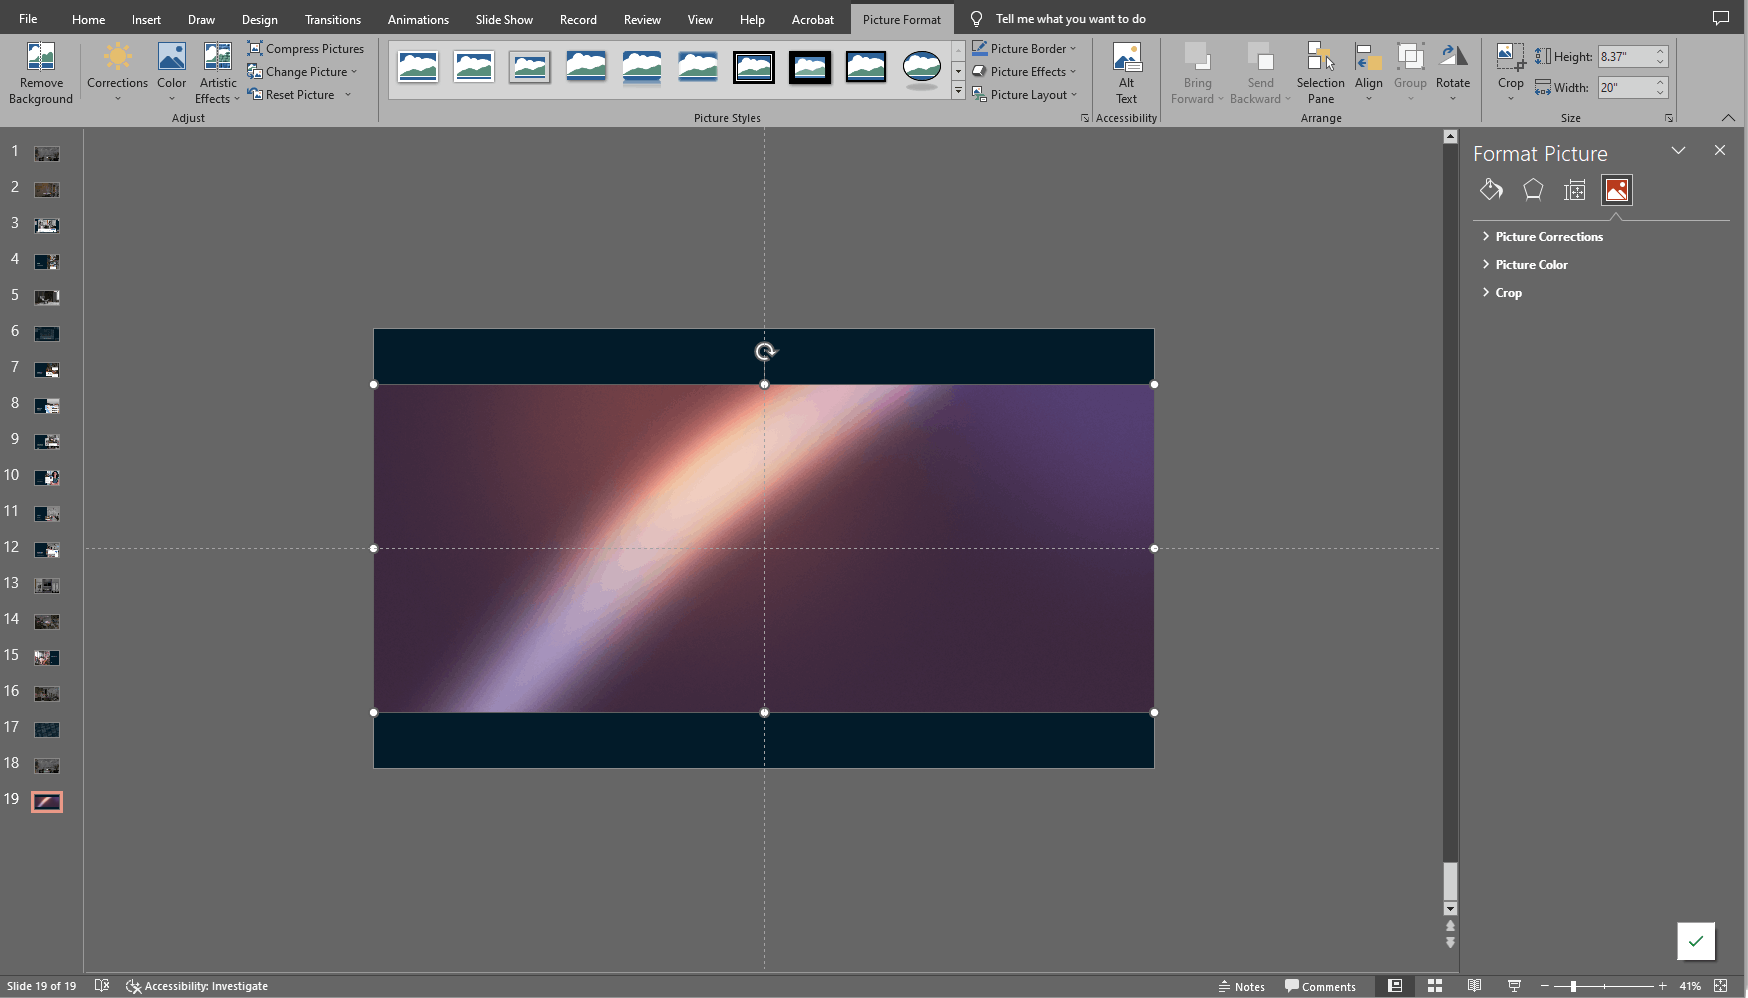
Task: Select slide 19 thumbnail
Action: coord(47,801)
